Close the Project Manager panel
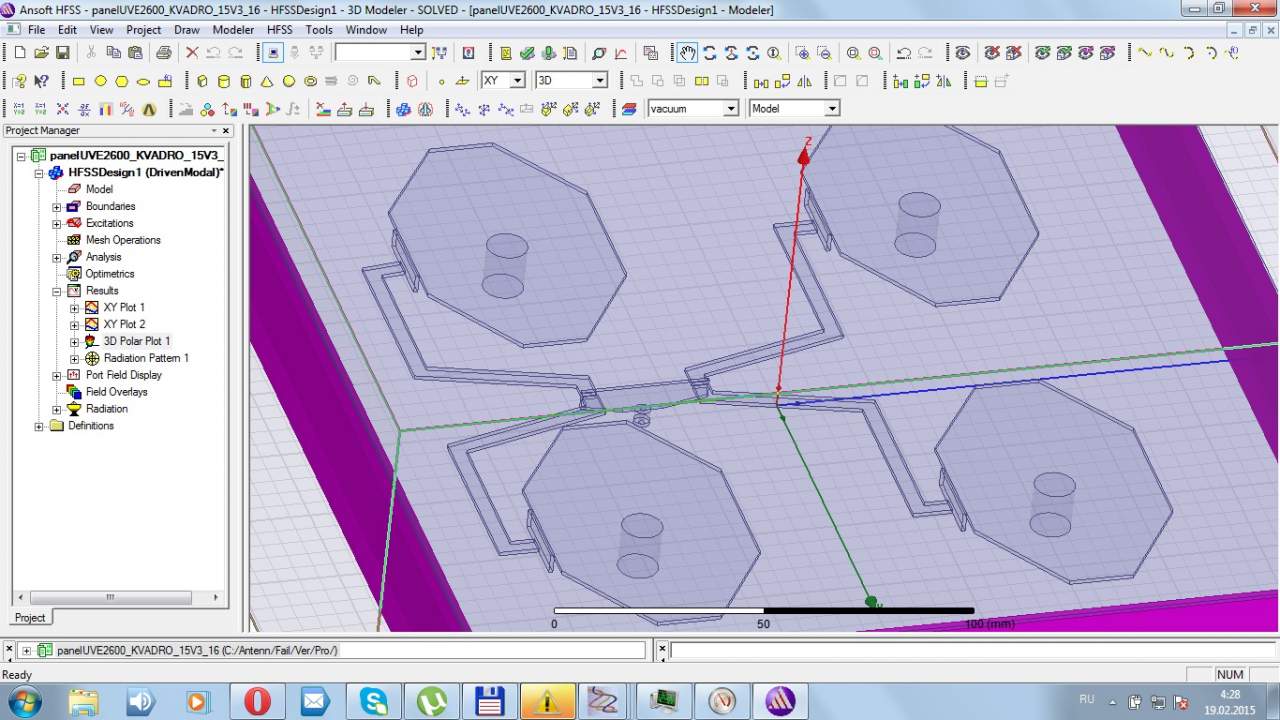1280x720 pixels. pos(226,131)
